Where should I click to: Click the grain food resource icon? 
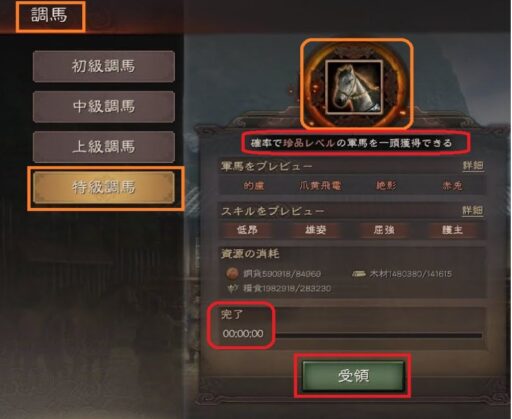click(x=232, y=288)
